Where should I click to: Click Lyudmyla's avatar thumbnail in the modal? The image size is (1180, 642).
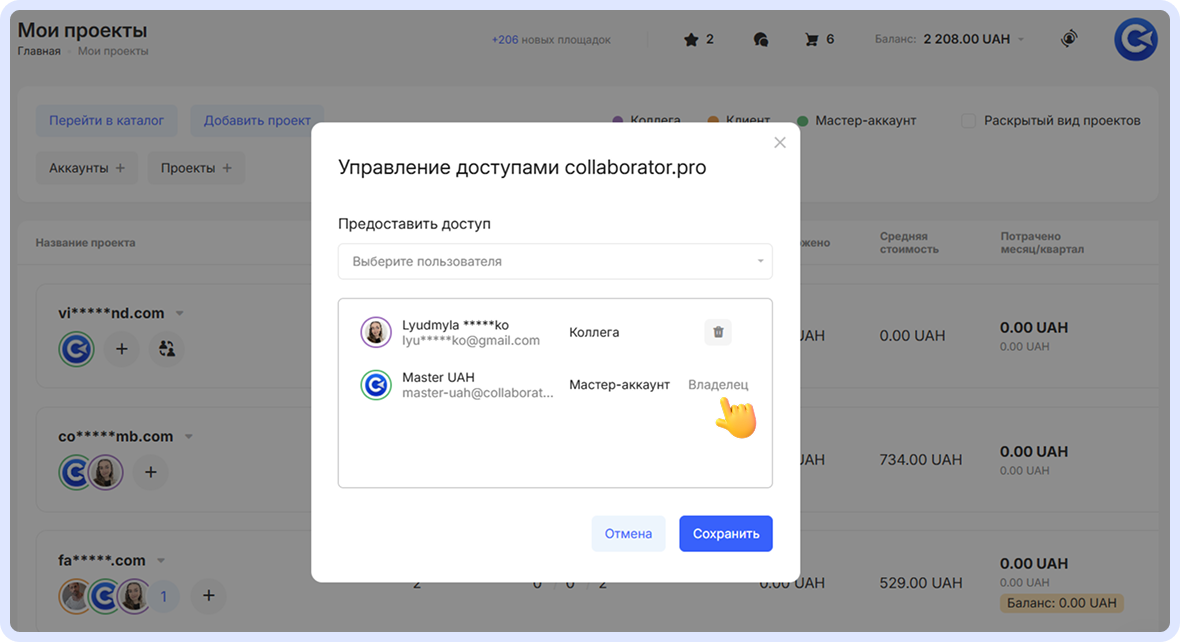coord(376,332)
